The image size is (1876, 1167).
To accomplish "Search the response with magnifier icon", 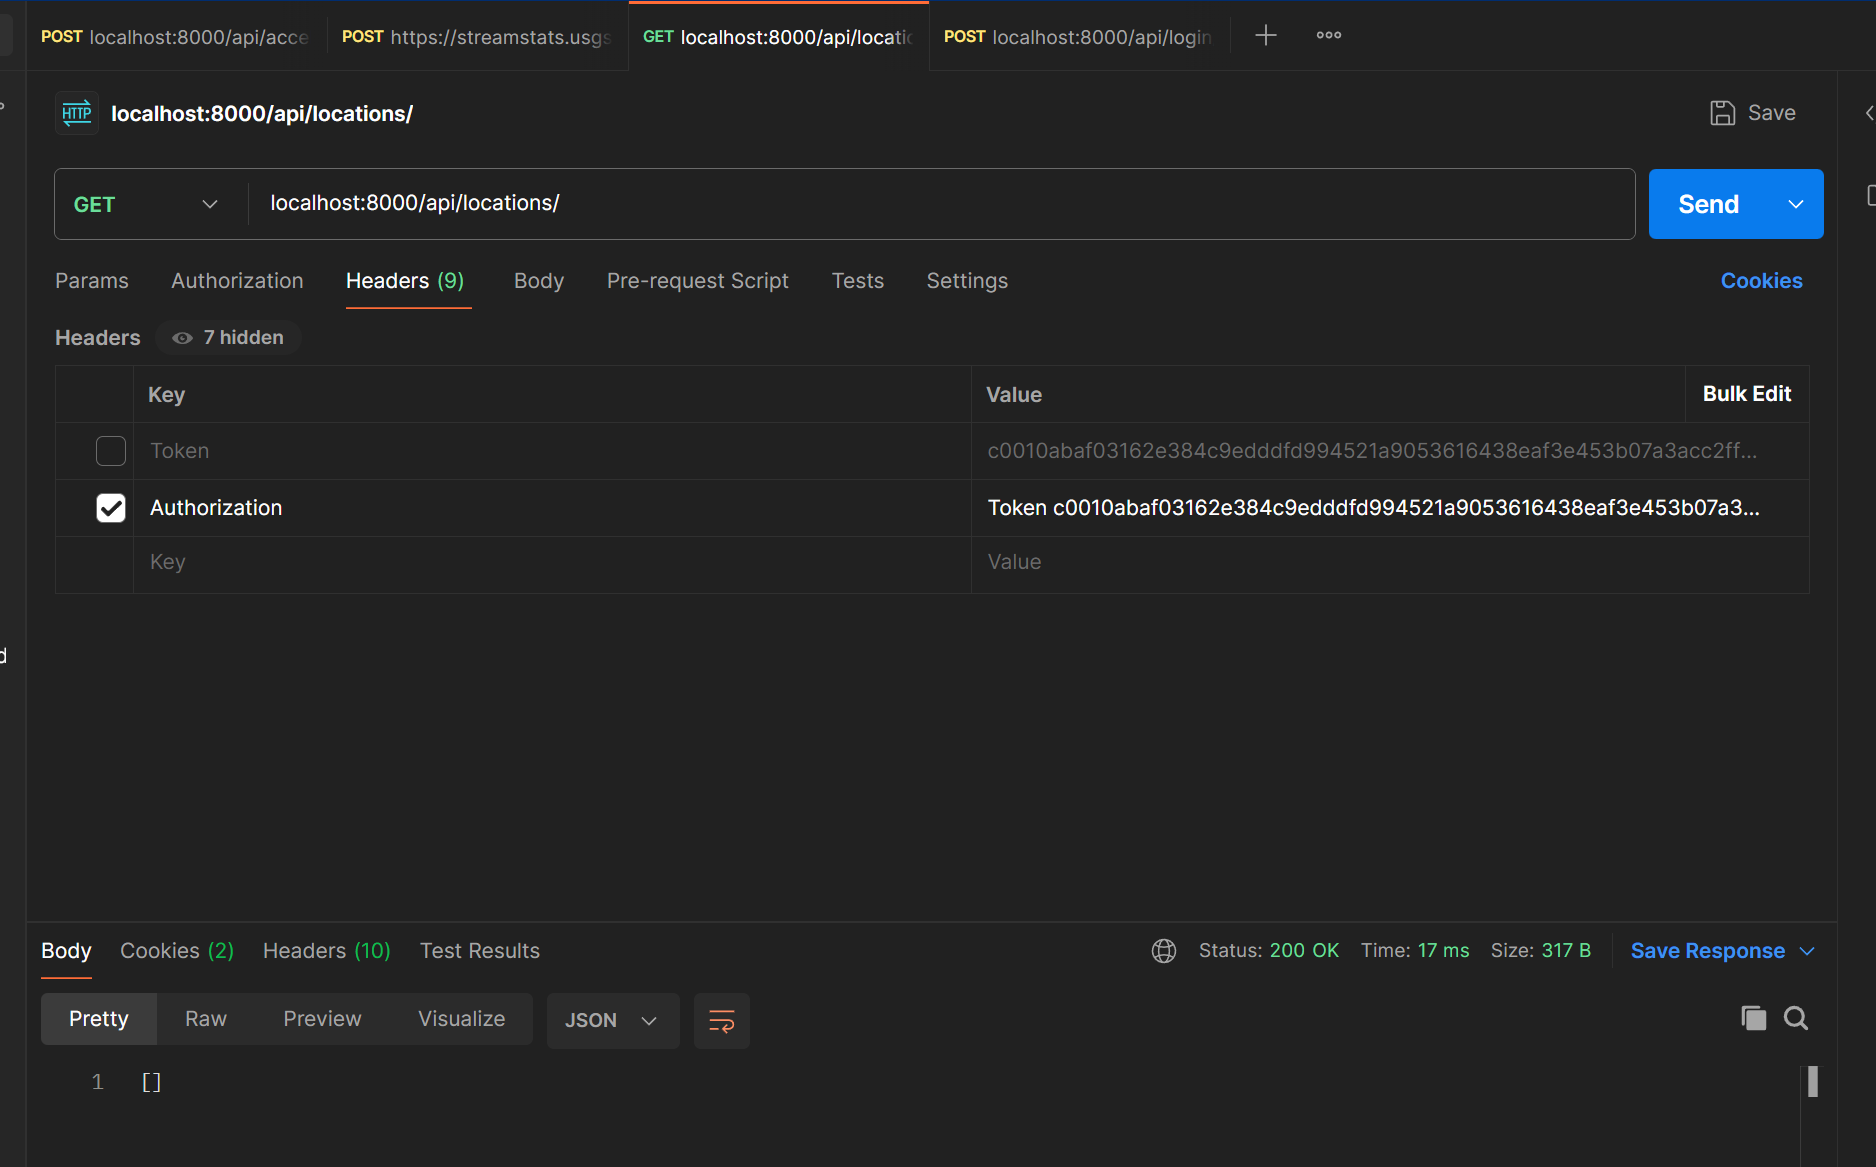I will 1796,1018.
